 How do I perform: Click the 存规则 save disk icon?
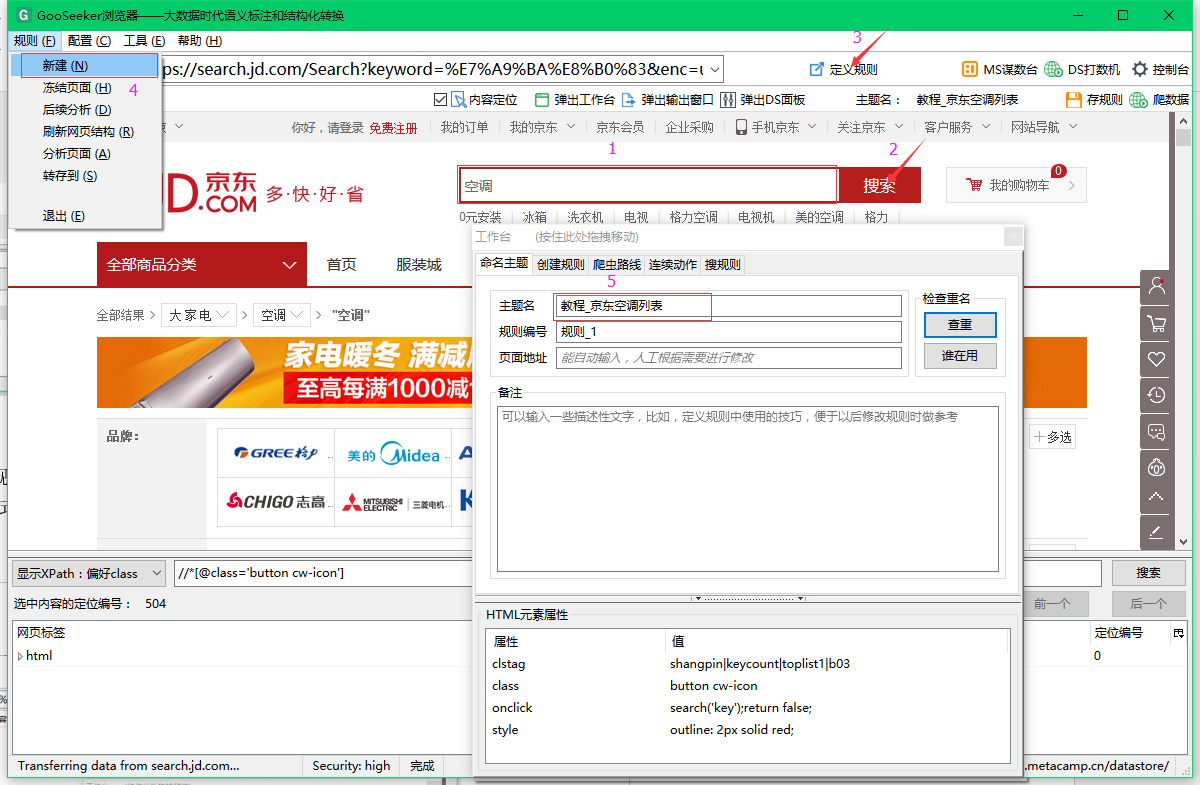point(1074,100)
